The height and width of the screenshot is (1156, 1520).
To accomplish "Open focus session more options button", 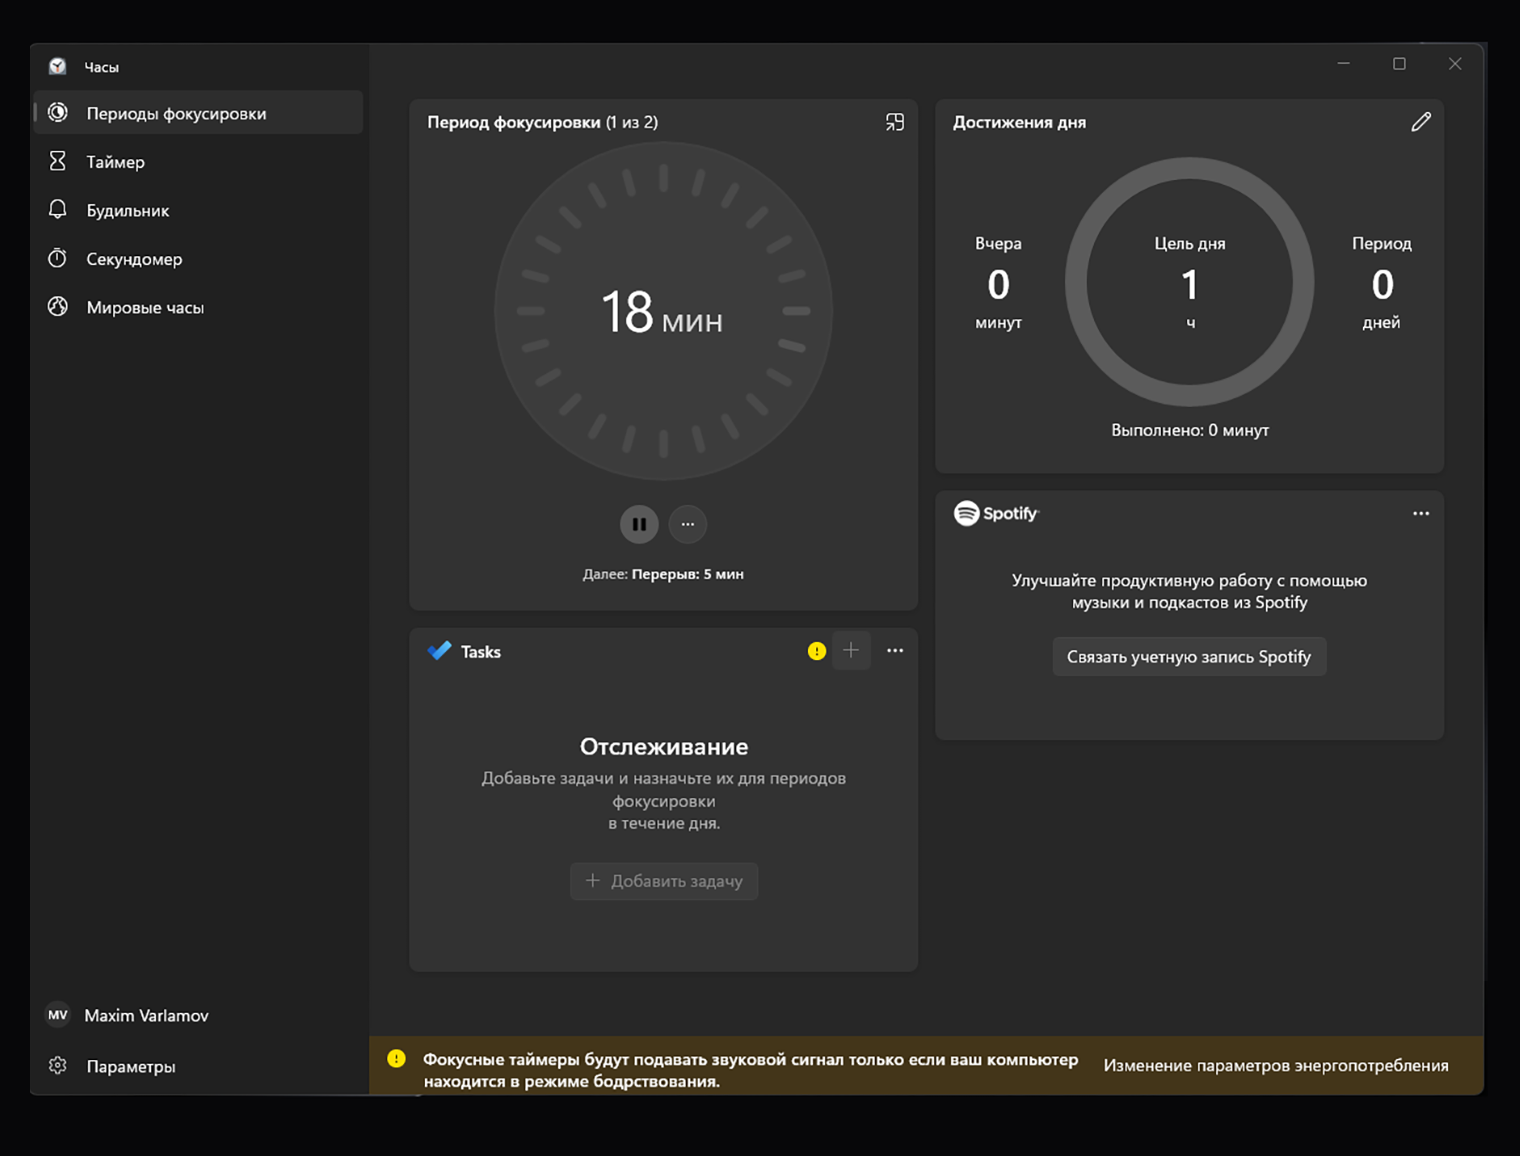I will coord(688,524).
